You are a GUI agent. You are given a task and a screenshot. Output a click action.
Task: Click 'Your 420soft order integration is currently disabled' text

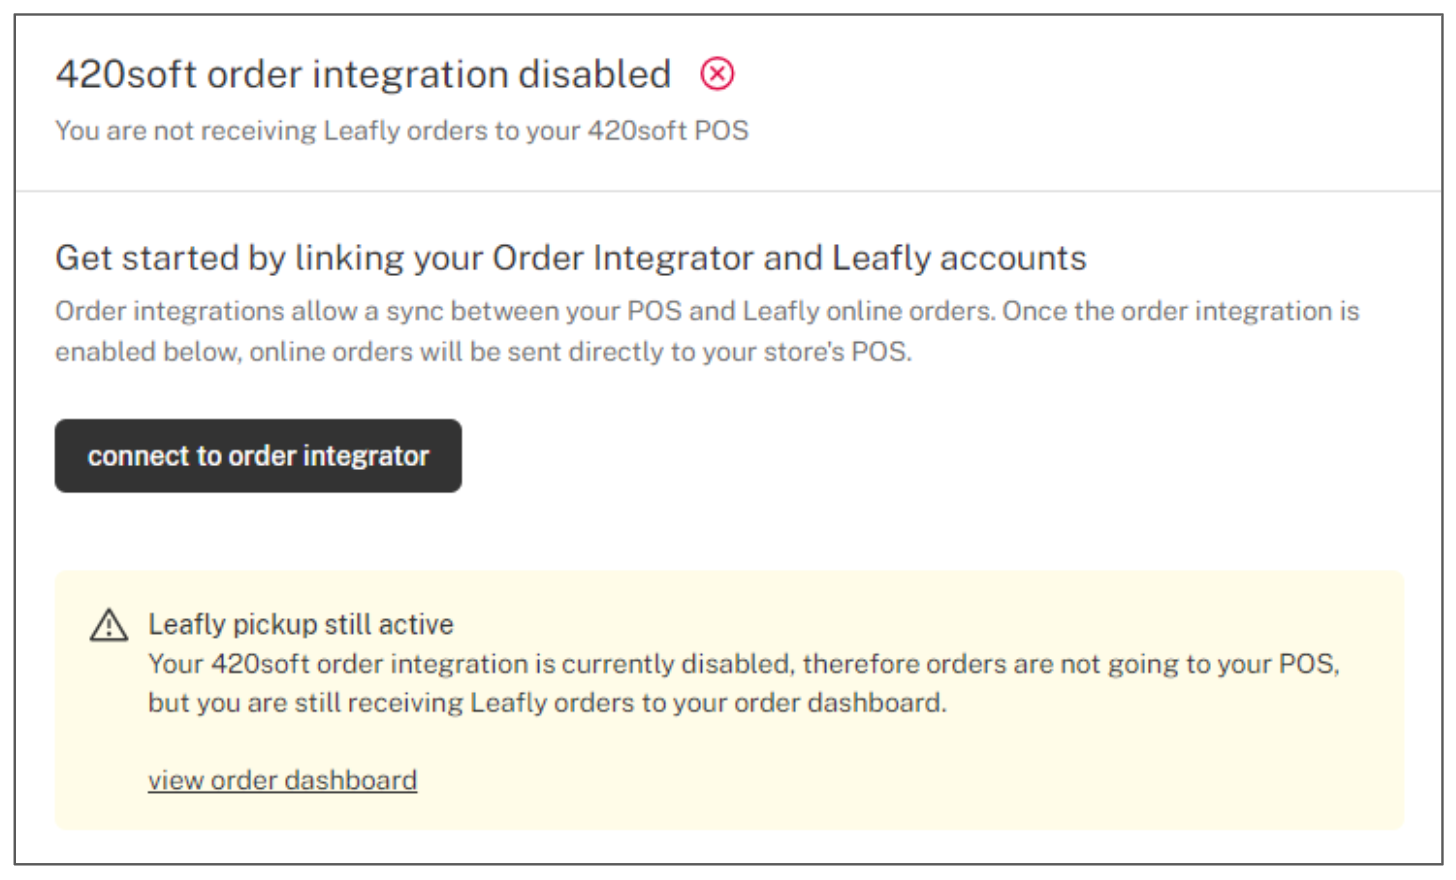[x=470, y=664]
